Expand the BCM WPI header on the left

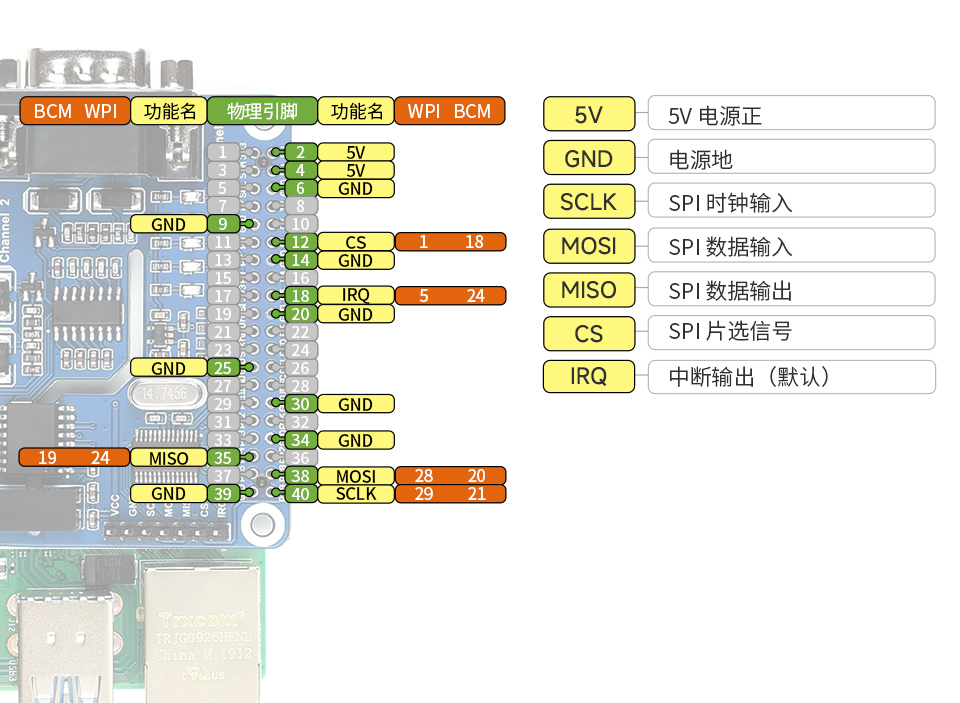click(75, 111)
